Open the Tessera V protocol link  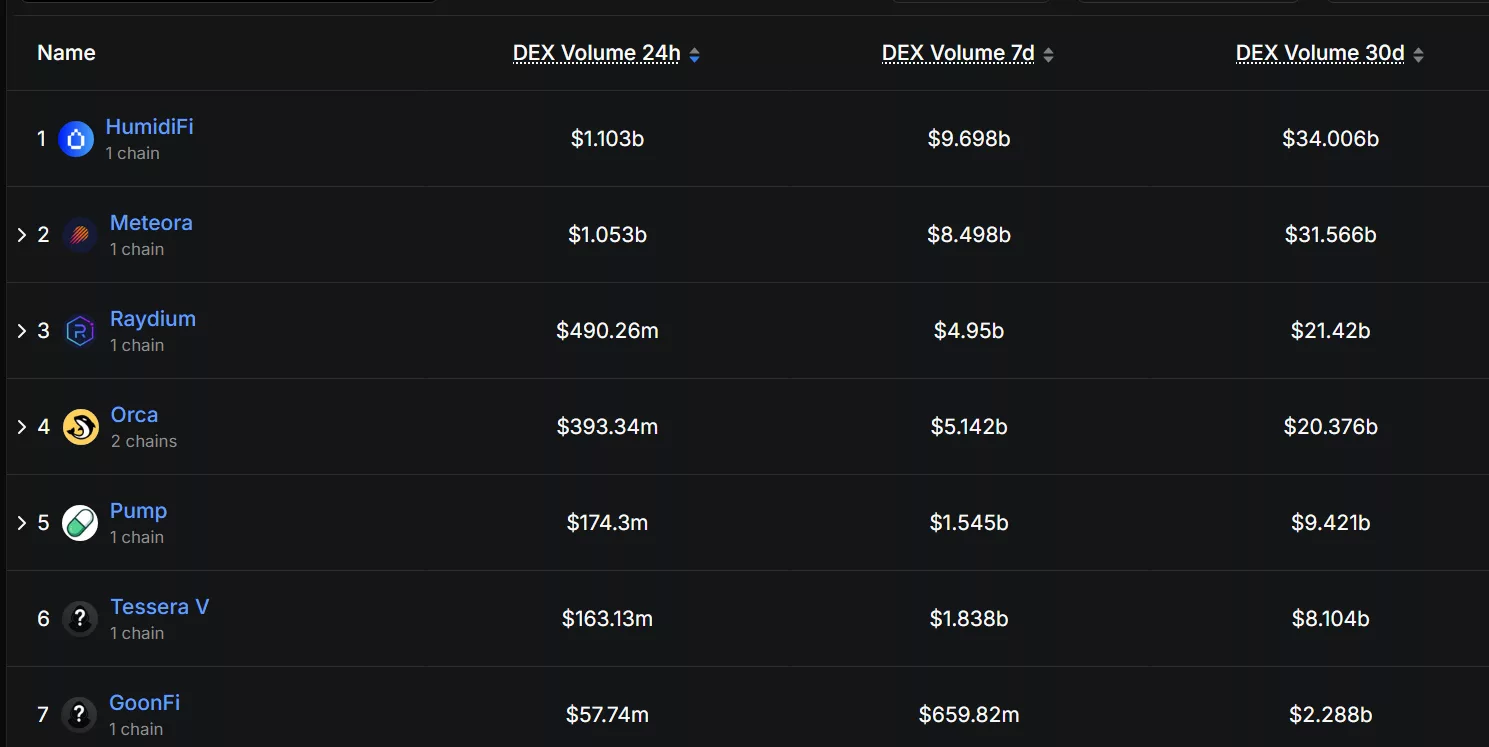point(159,606)
